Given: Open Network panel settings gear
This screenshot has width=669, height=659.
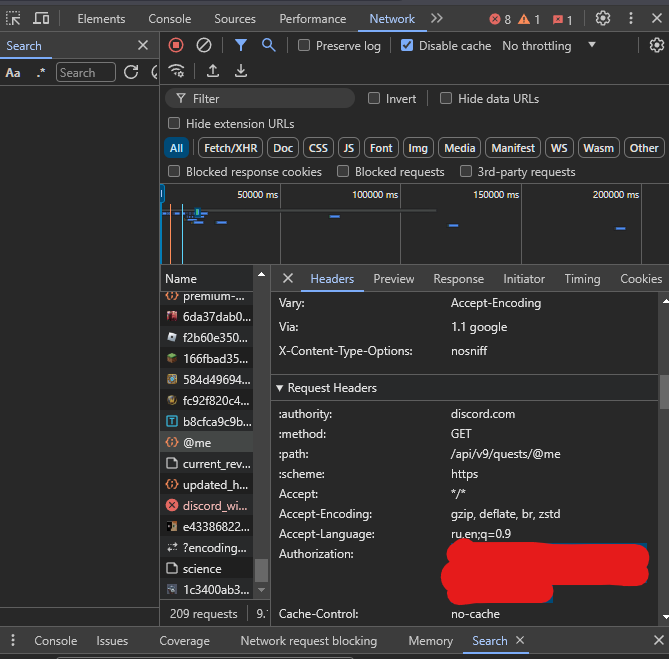Looking at the screenshot, I should pyautogui.click(x=657, y=45).
